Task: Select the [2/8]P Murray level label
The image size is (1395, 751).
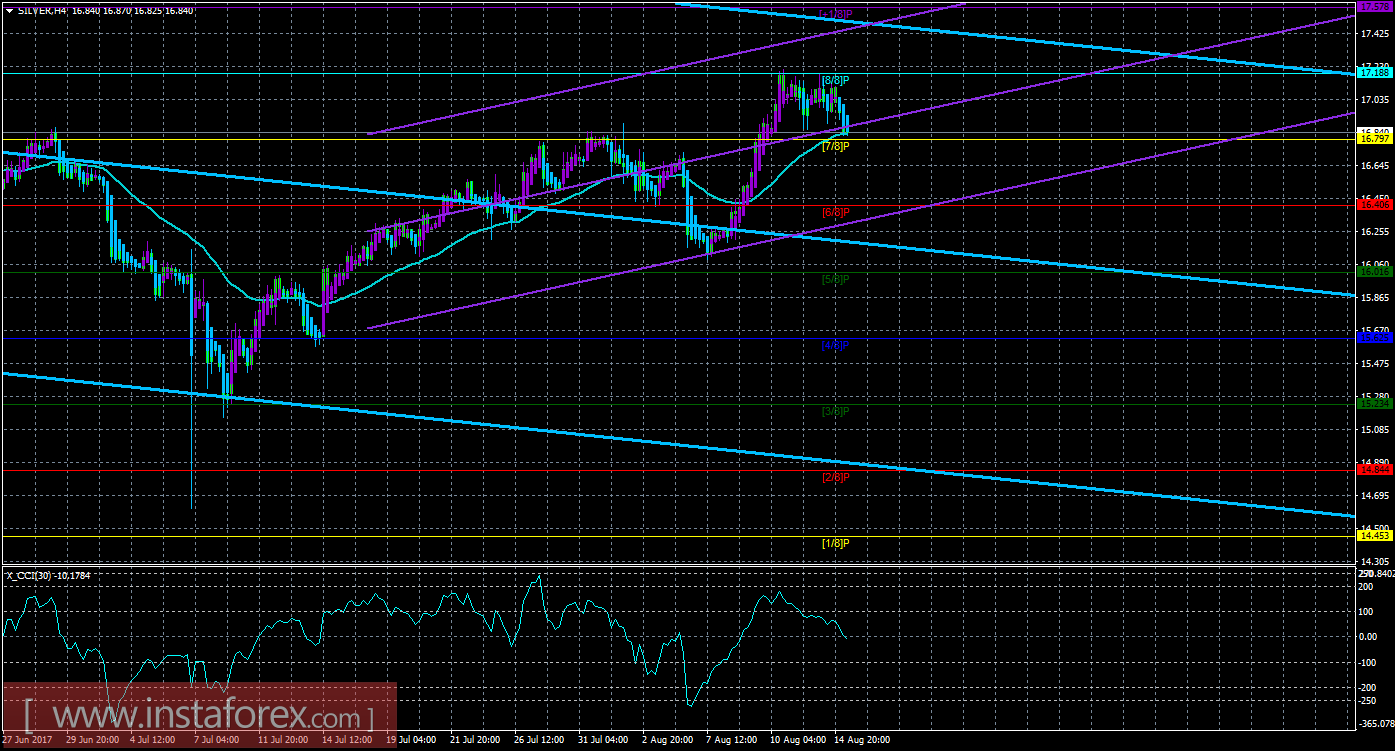Action: tap(835, 477)
